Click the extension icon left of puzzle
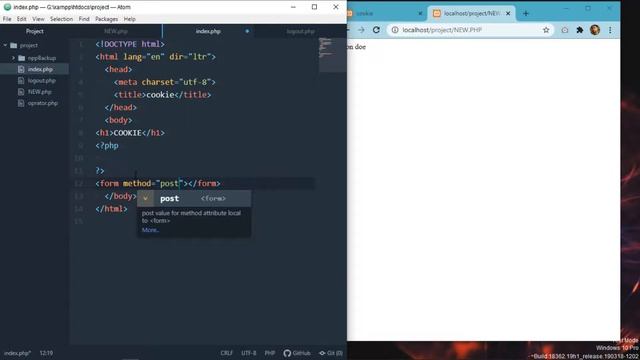Image resolution: width=640 pixels, height=360 pixels. pos(564,30)
